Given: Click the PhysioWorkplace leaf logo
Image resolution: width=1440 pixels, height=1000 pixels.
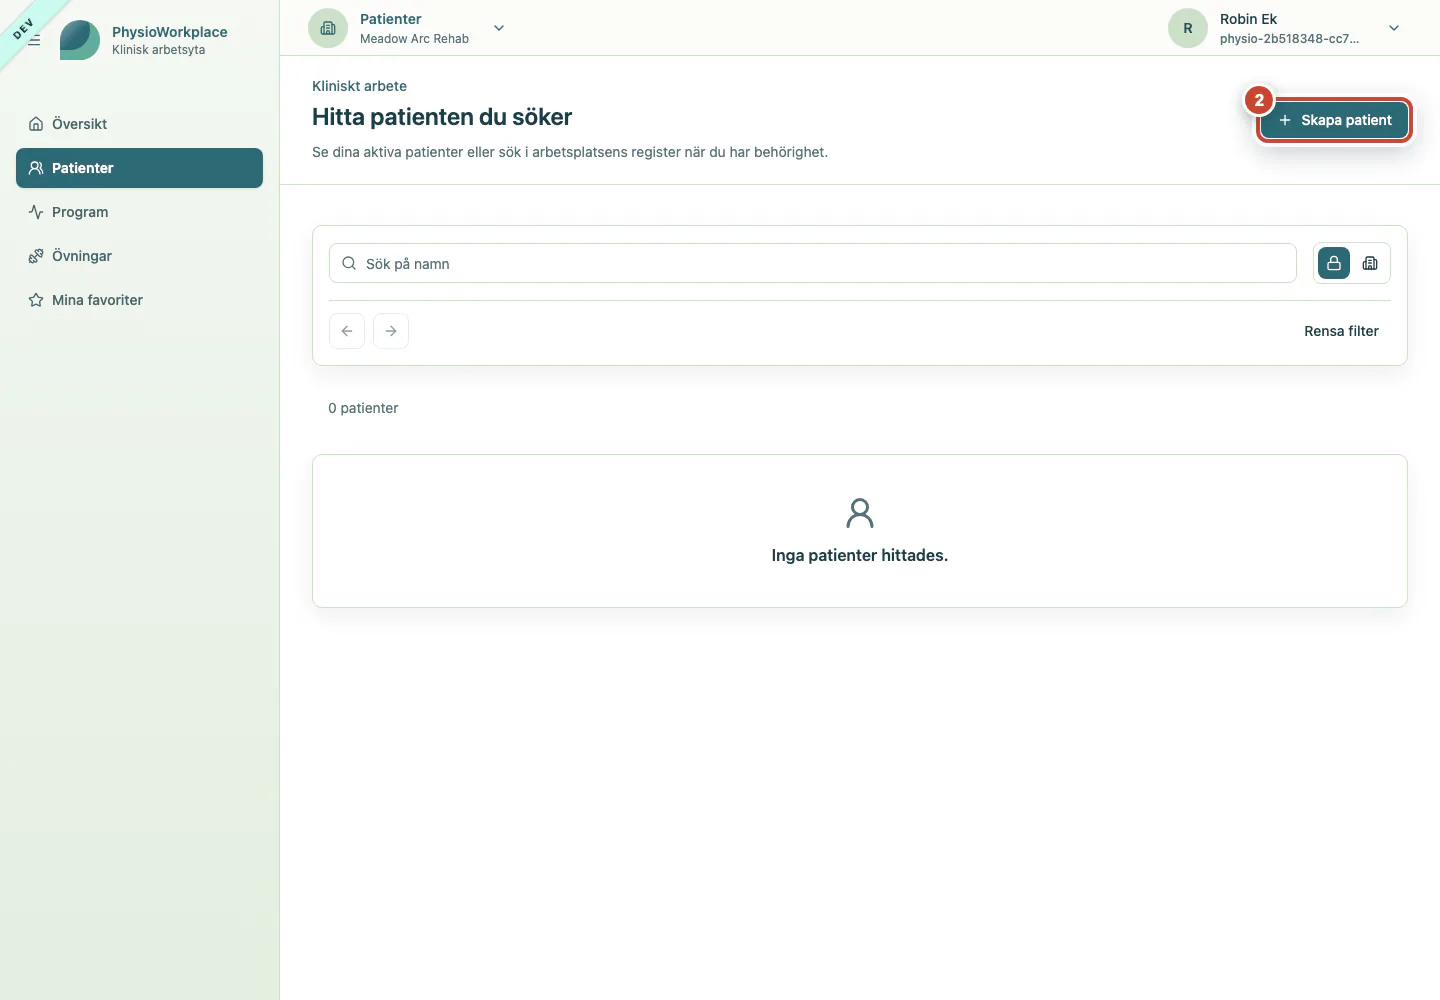Looking at the screenshot, I should (x=80, y=40).
